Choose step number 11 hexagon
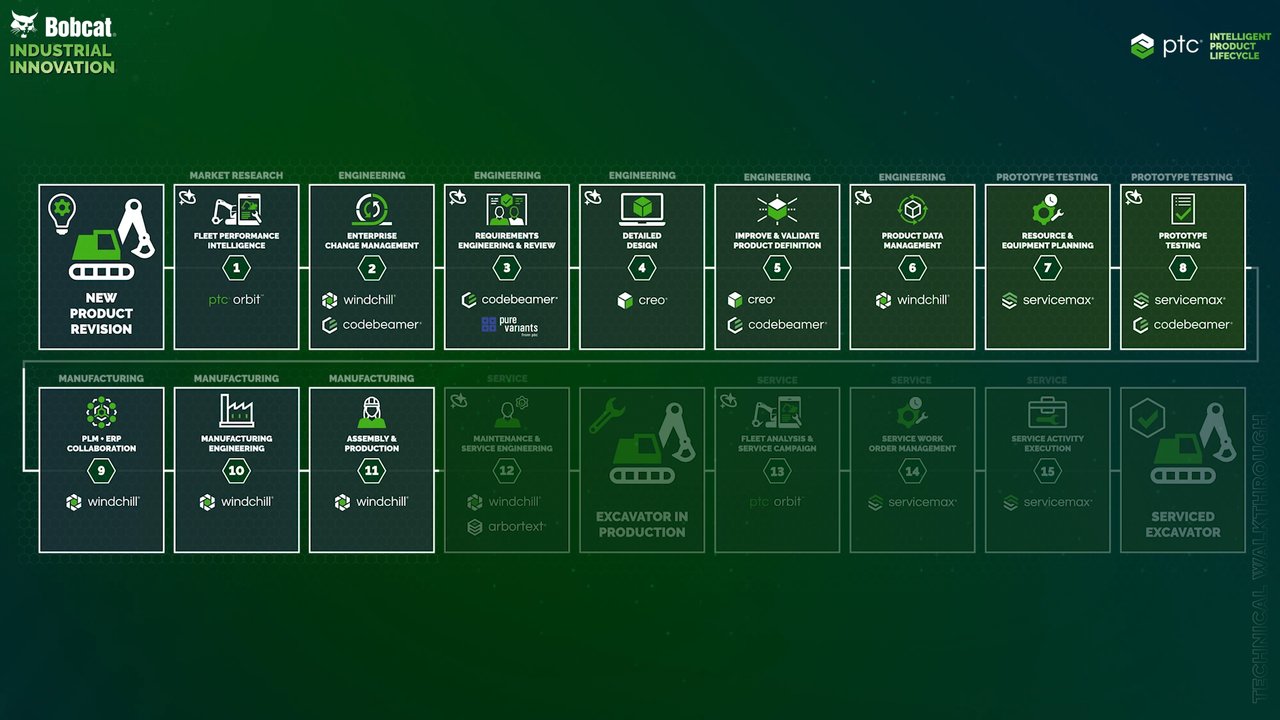The height and width of the screenshot is (720, 1280). coord(372,470)
